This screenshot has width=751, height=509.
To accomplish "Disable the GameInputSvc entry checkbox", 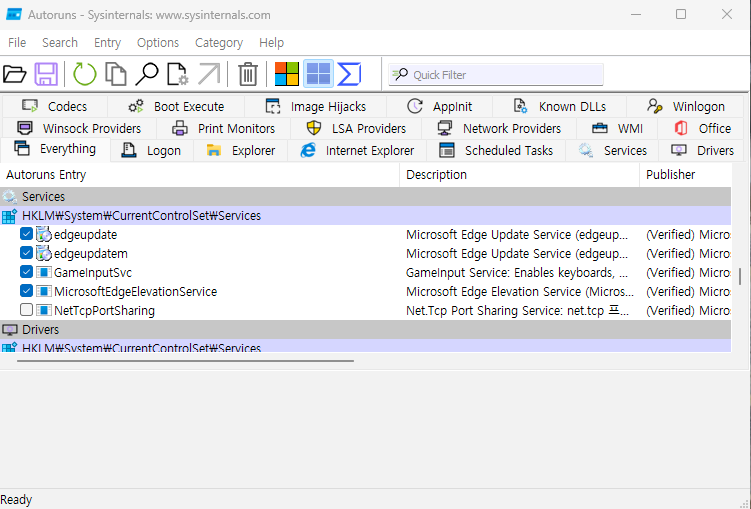I will tap(27, 272).
